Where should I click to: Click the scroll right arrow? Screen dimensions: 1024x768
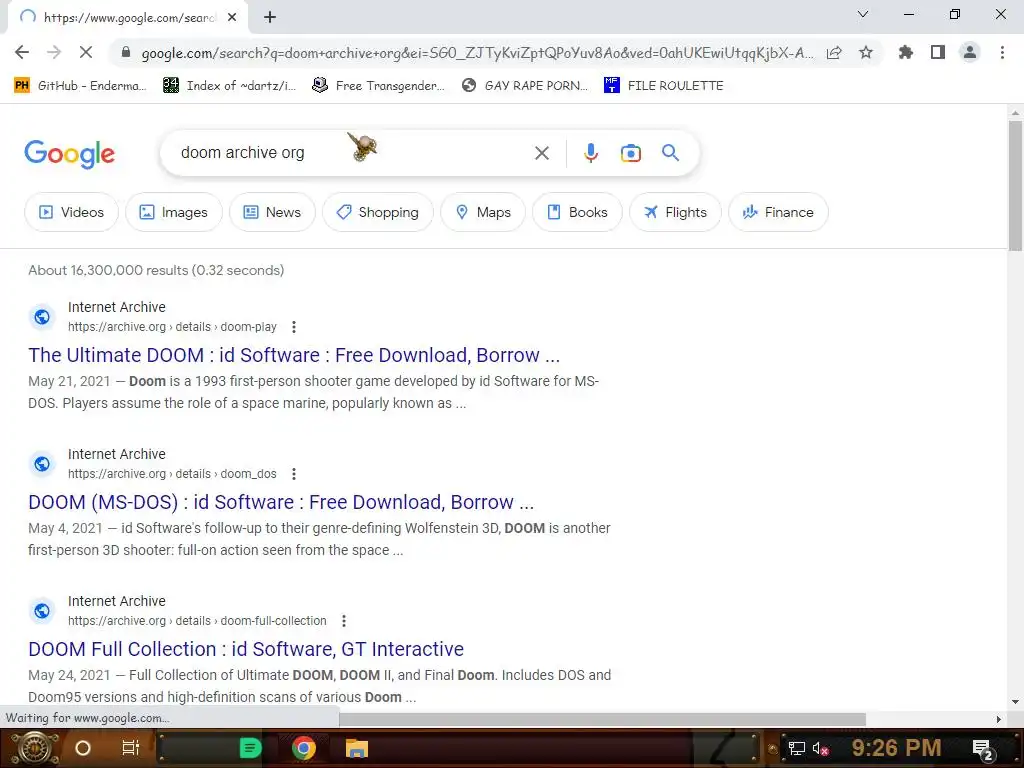coord(999,719)
